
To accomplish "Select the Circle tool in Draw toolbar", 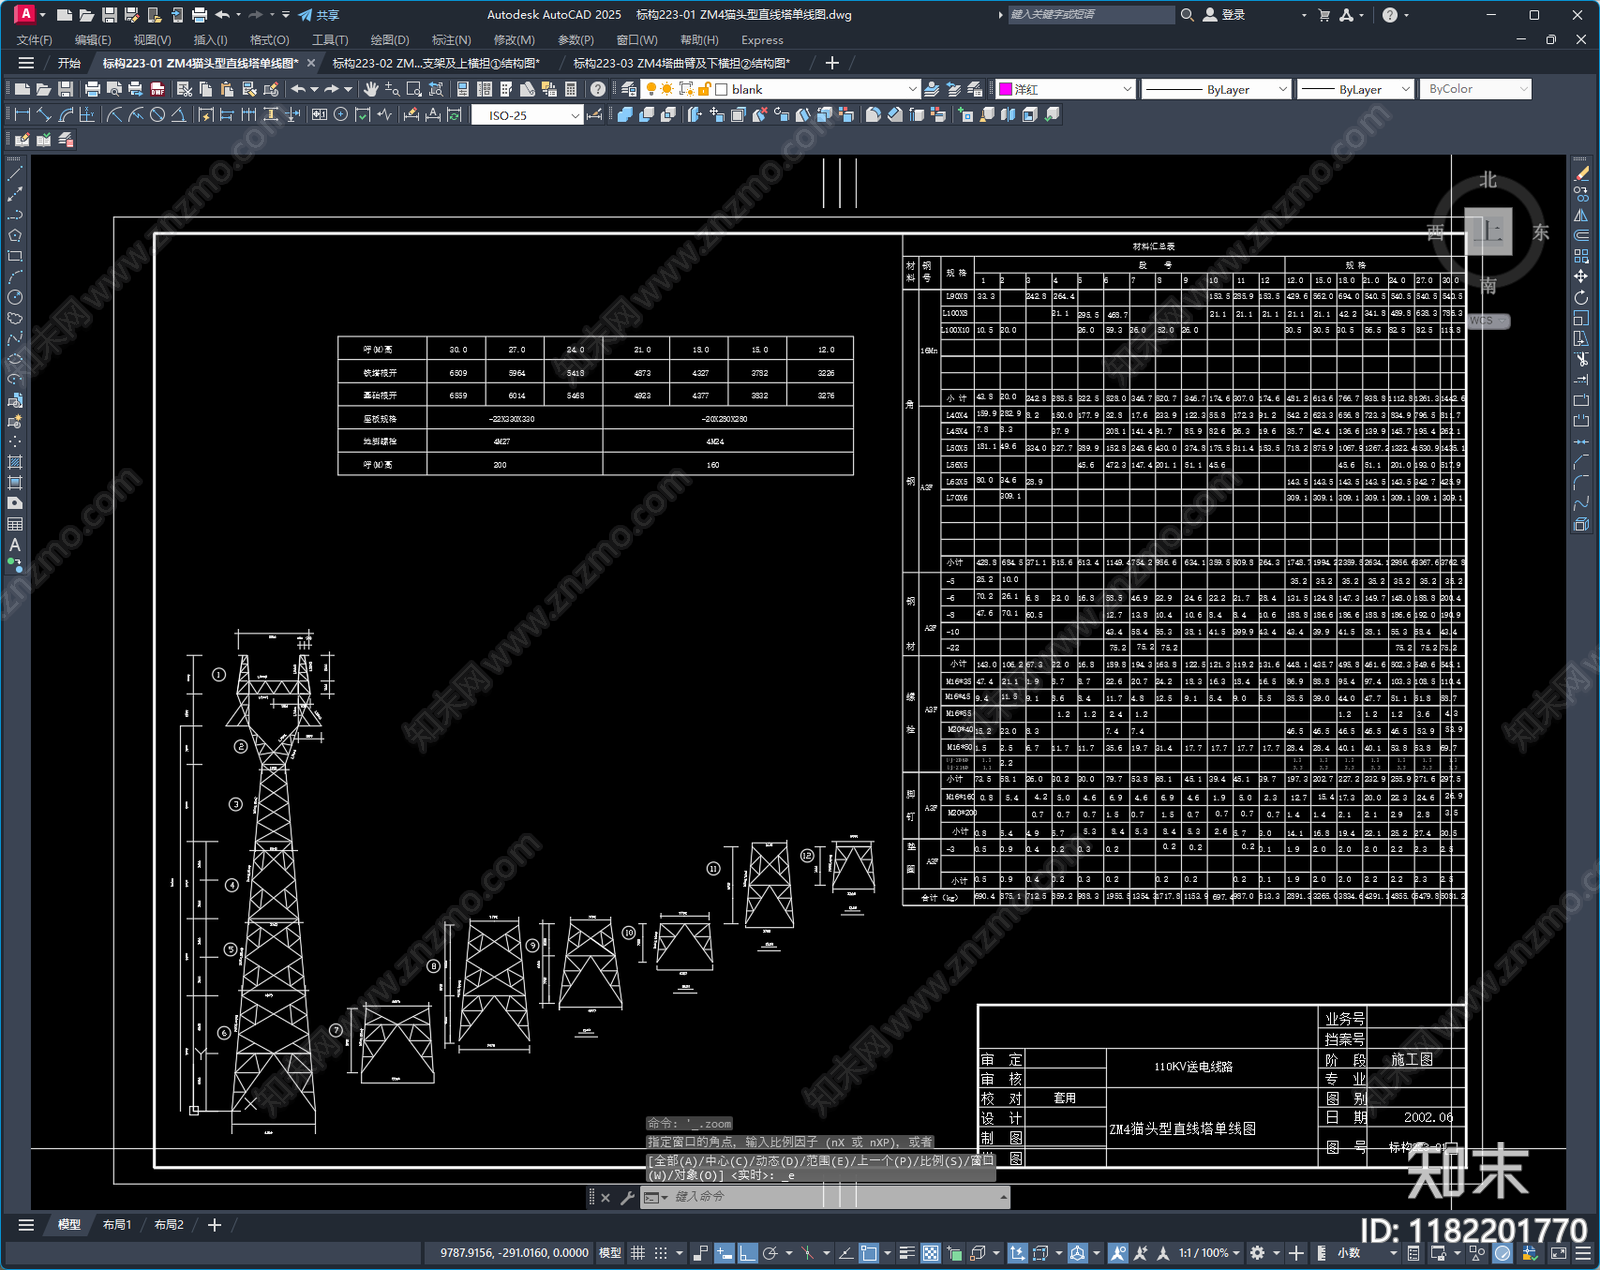I will point(15,297).
